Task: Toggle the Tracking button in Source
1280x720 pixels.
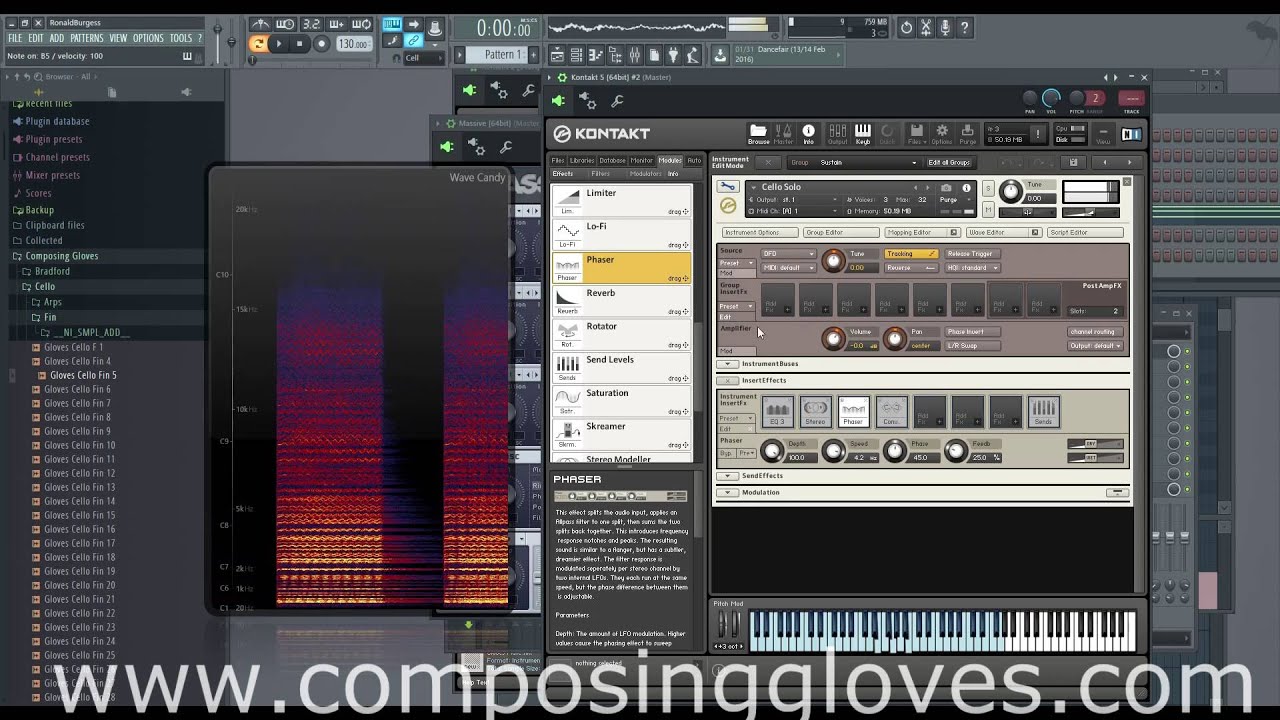Action: point(910,254)
